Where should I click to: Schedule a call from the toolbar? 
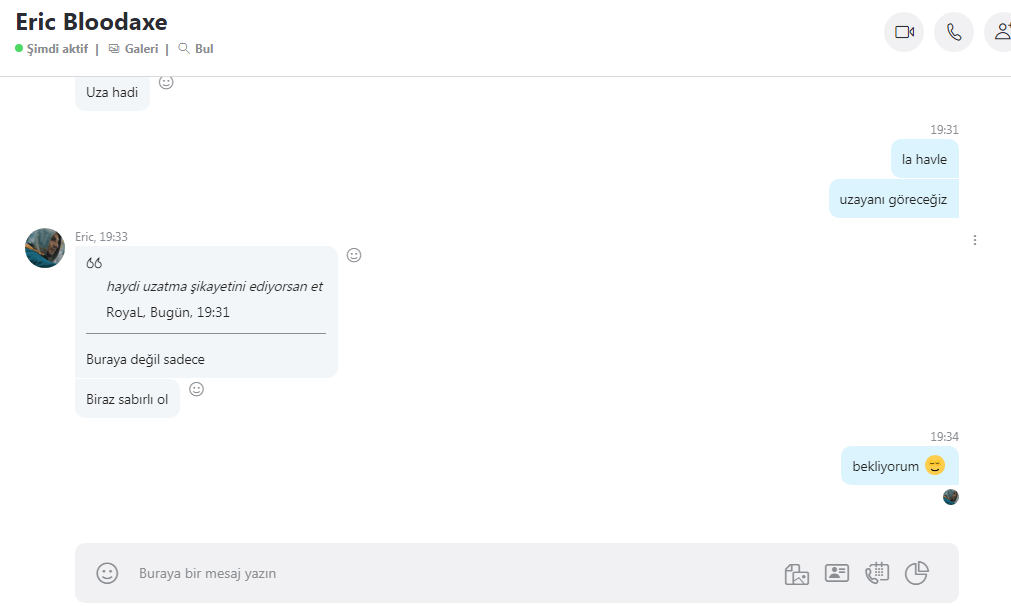876,573
